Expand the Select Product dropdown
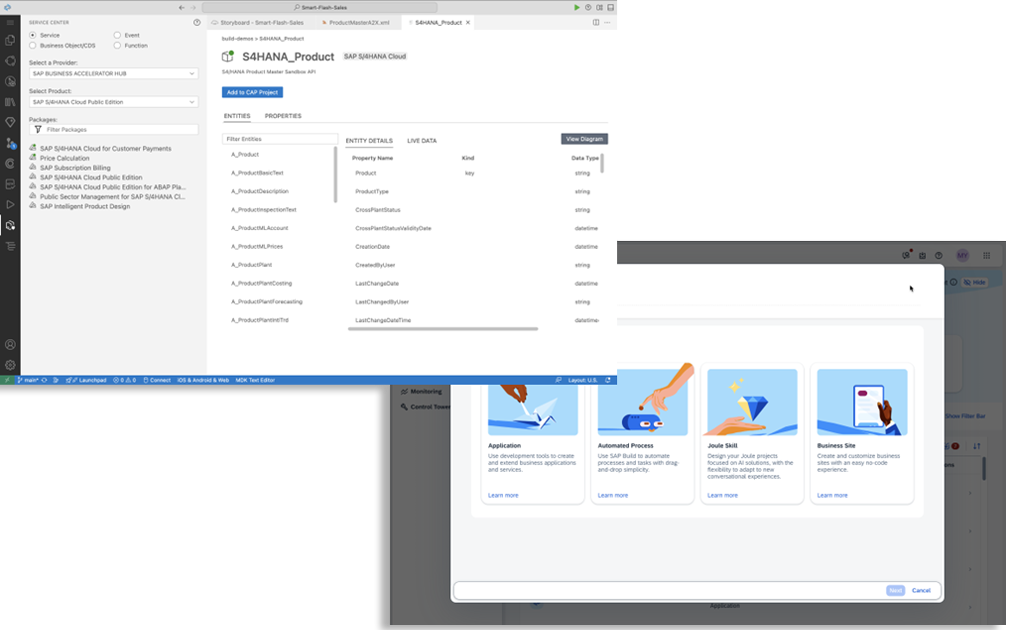 point(113,102)
